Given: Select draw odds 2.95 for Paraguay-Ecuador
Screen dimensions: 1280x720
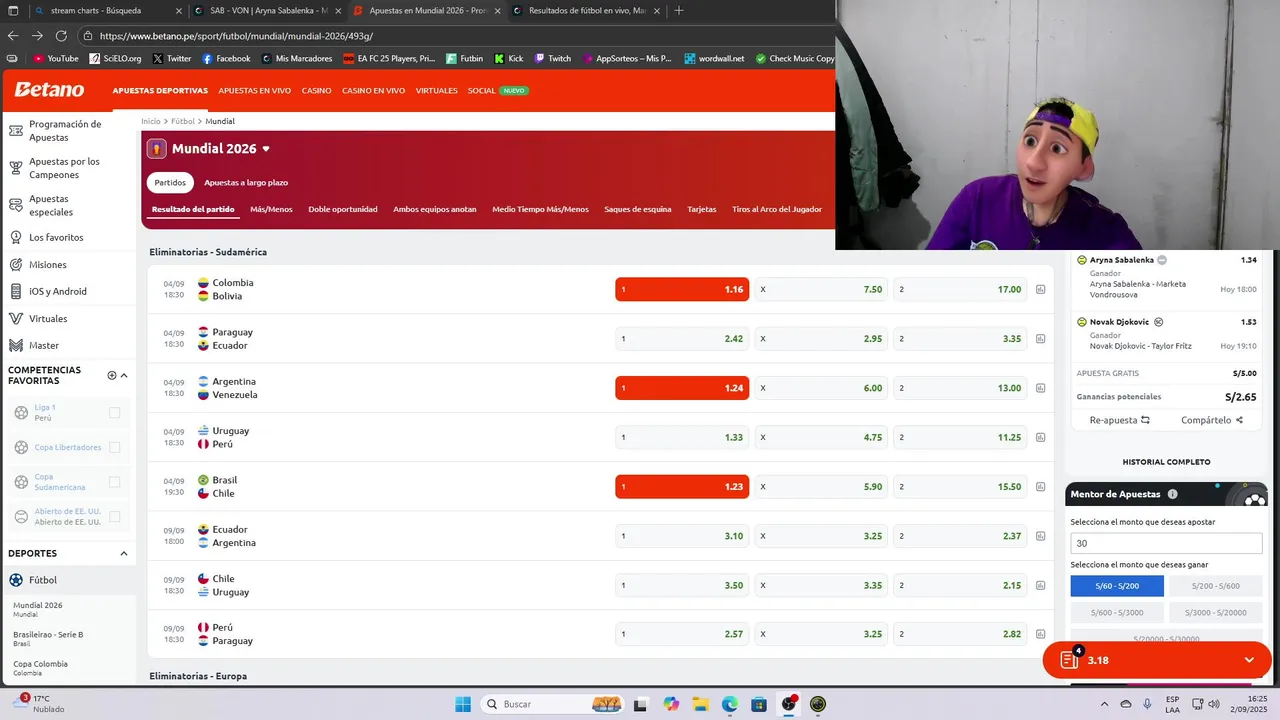Looking at the screenshot, I should pos(821,338).
